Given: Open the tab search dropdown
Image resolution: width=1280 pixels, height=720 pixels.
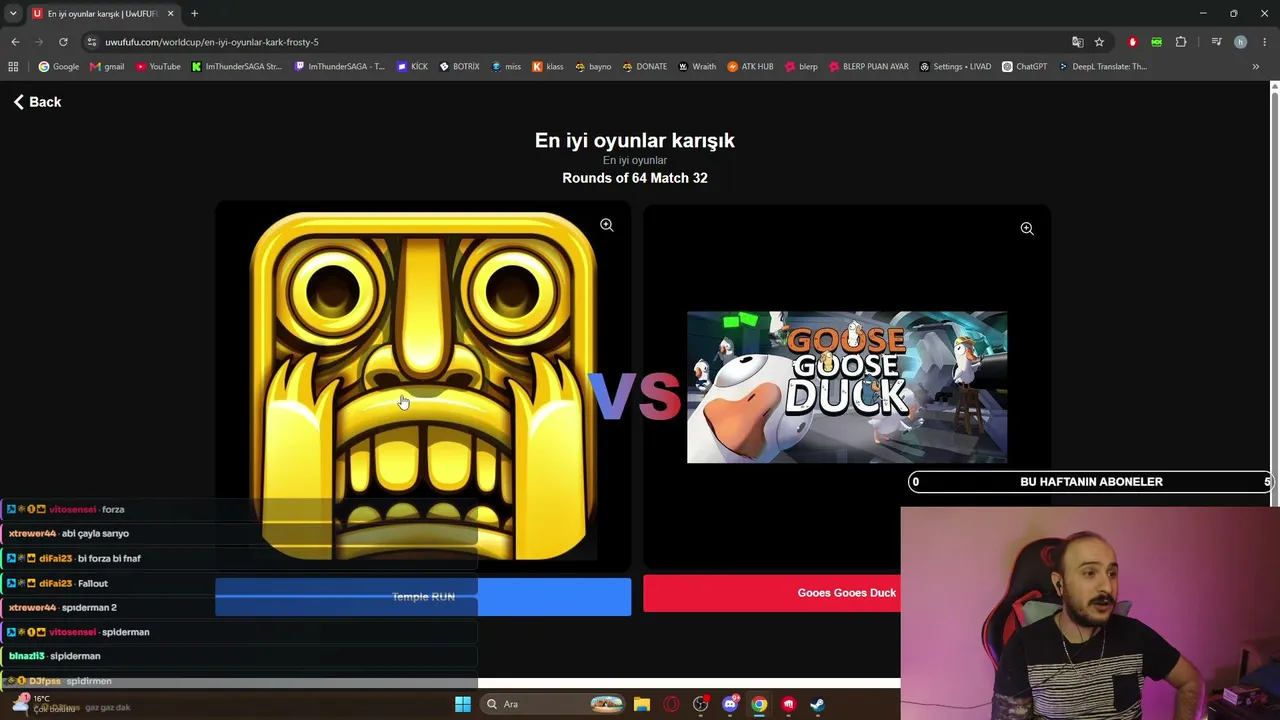Looking at the screenshot, I should 13,13.
